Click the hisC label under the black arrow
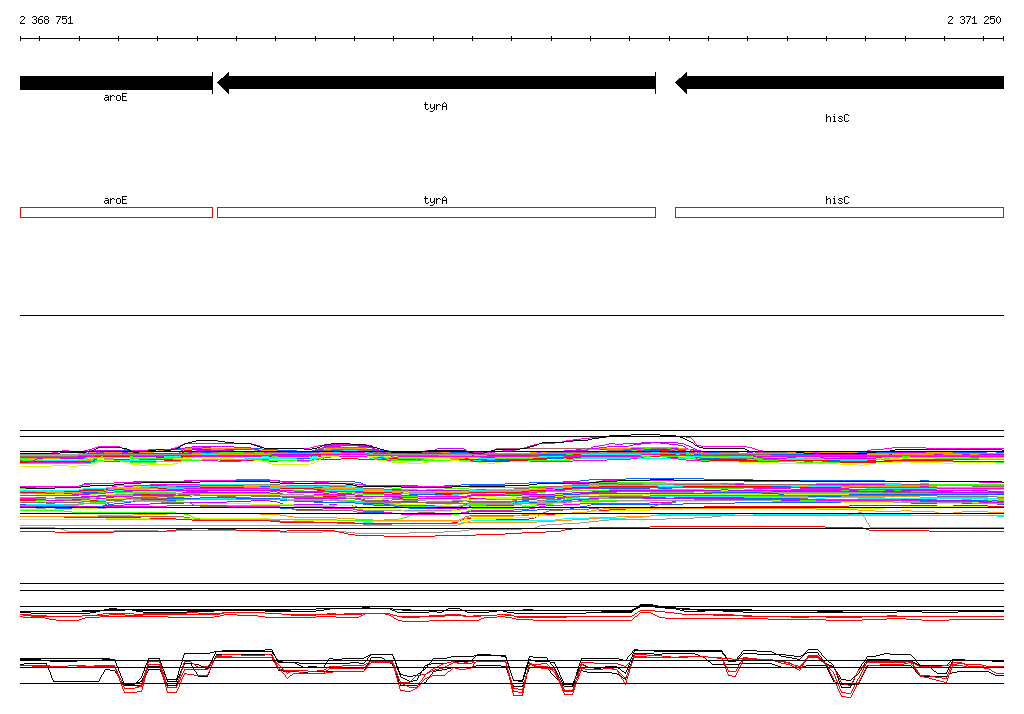This screenshot has height=714, width=1024. (837, 118)
